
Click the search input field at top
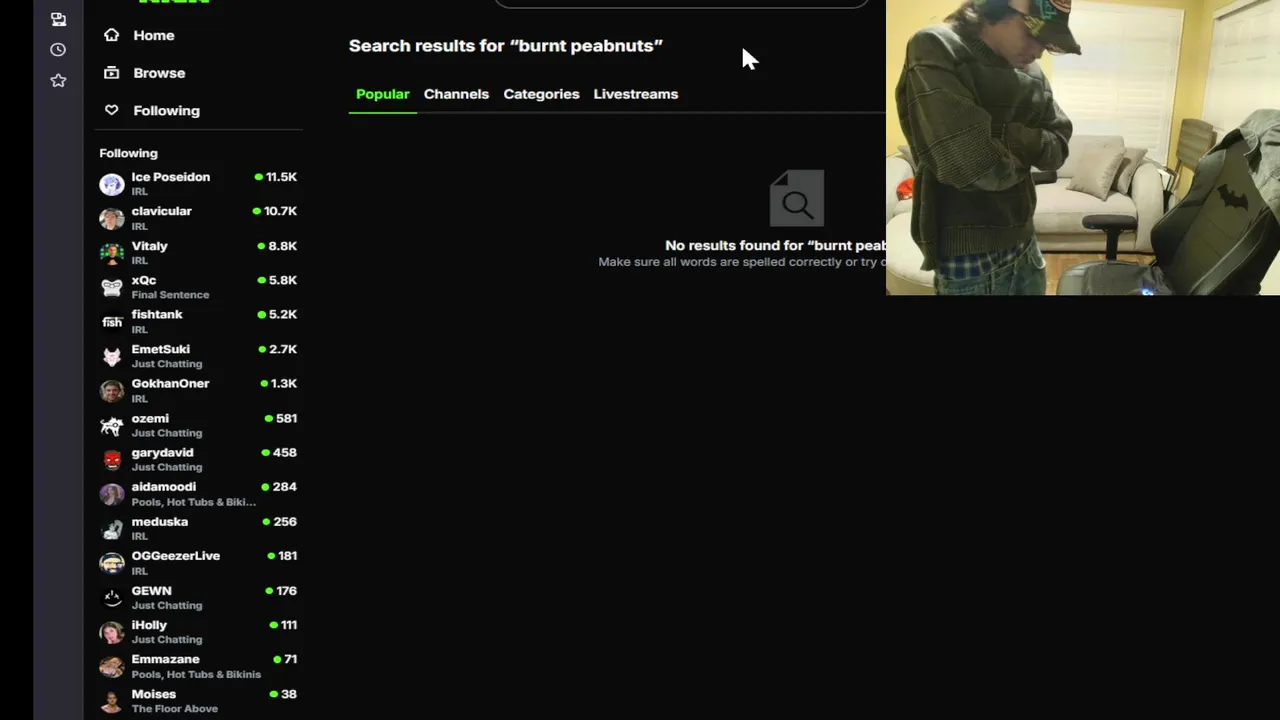pos(682,3)
